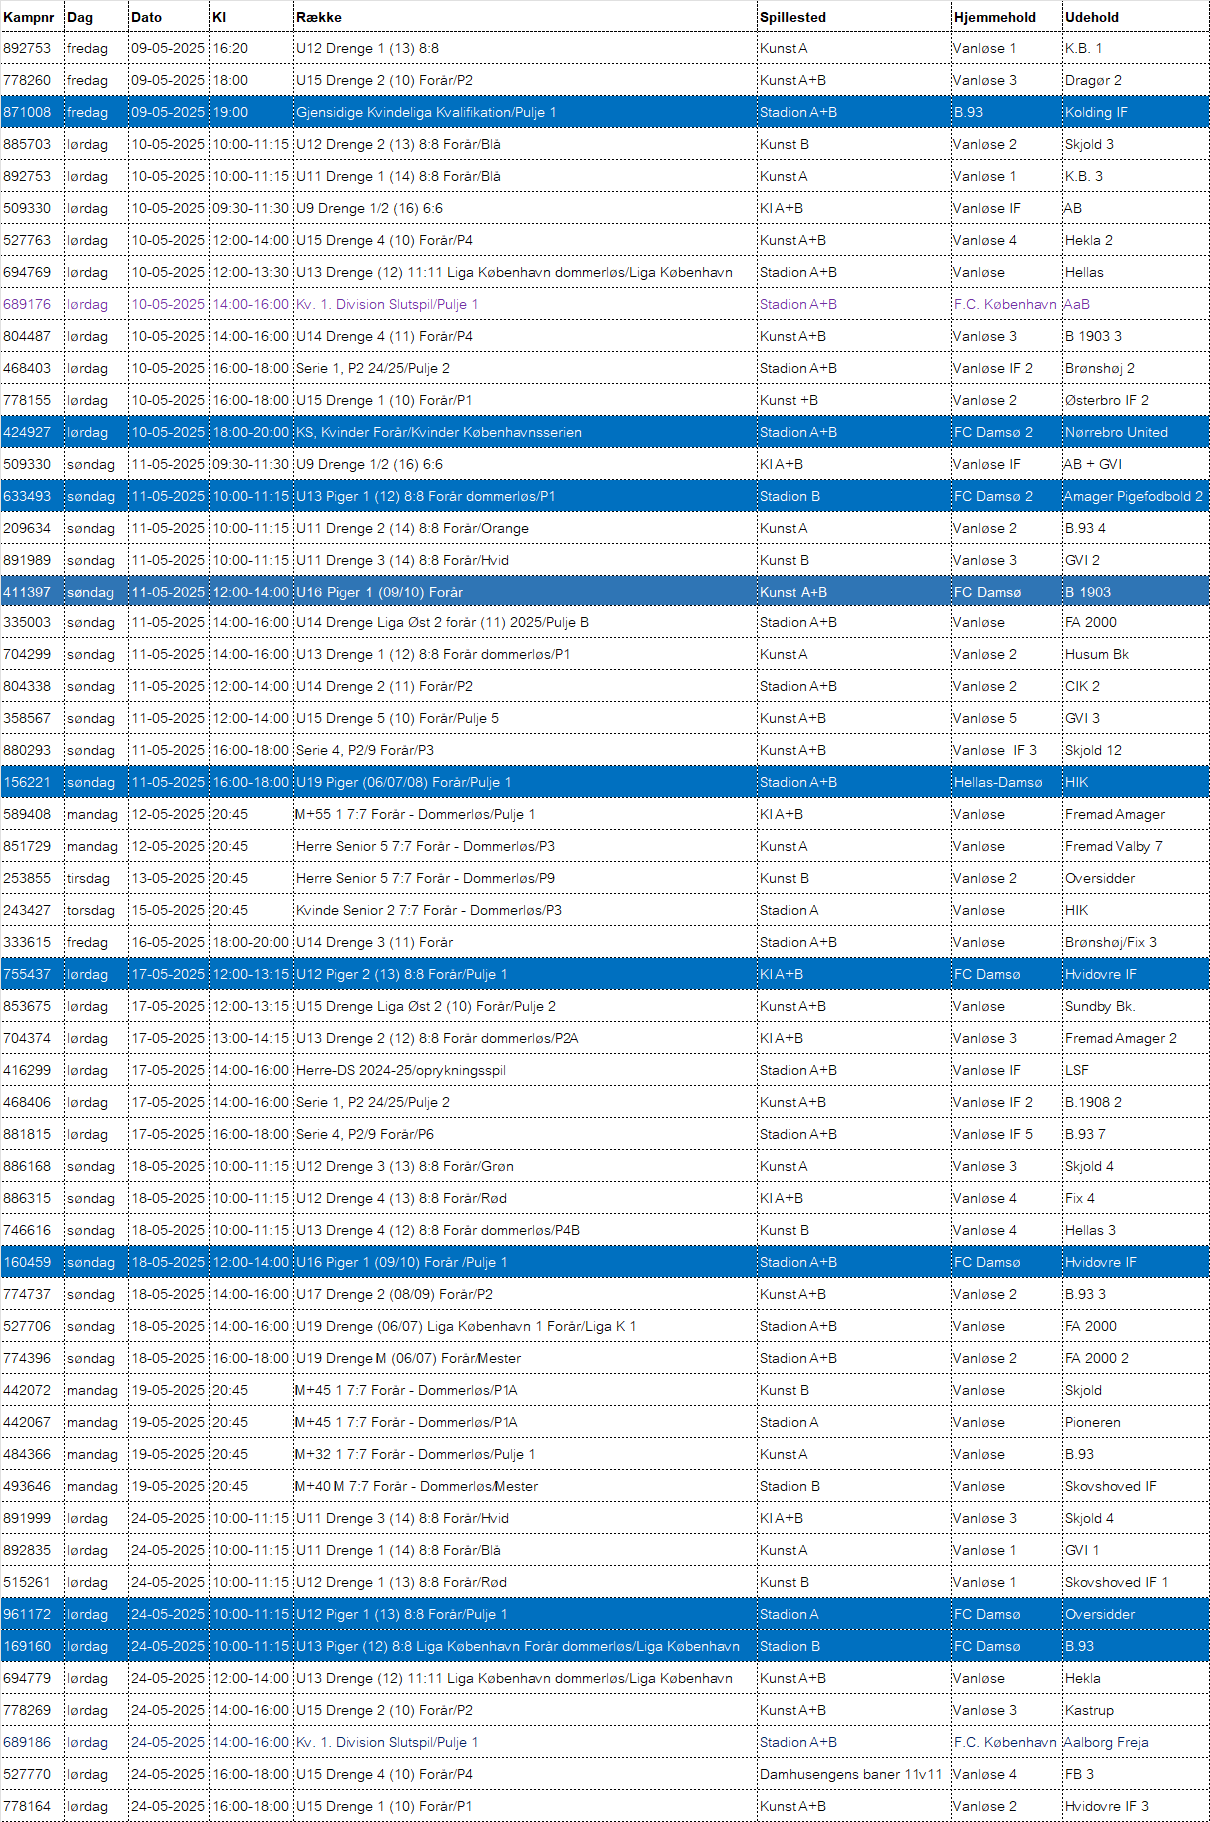Screen dimensions: 1210x1822
Task: Click the Kl column header
Action: [x=219, y=17]
